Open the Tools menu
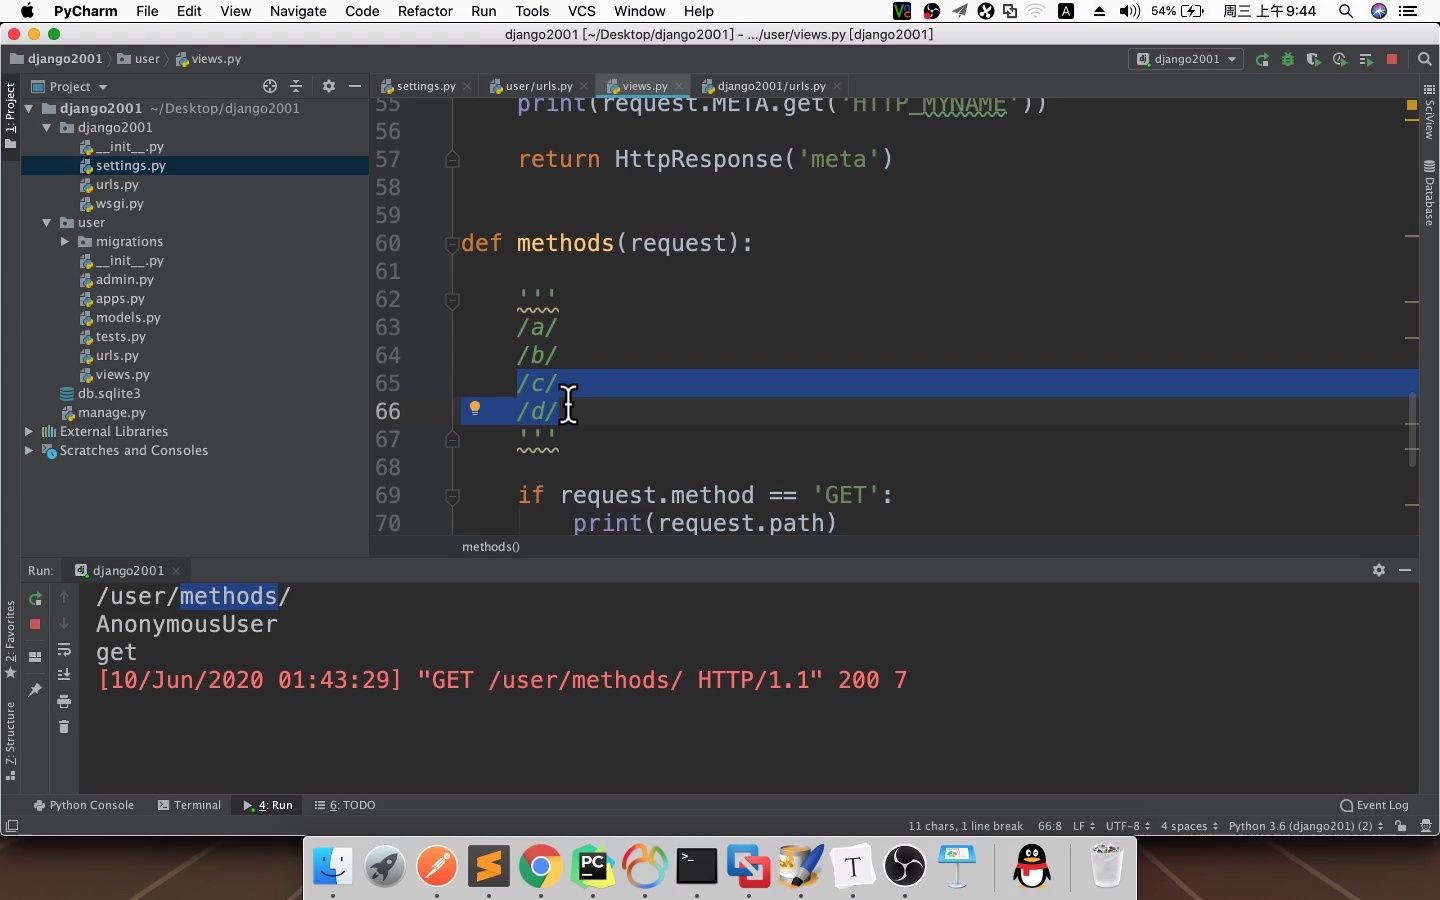The height and width of the screenshot is (900, 1440). [532, 11]
